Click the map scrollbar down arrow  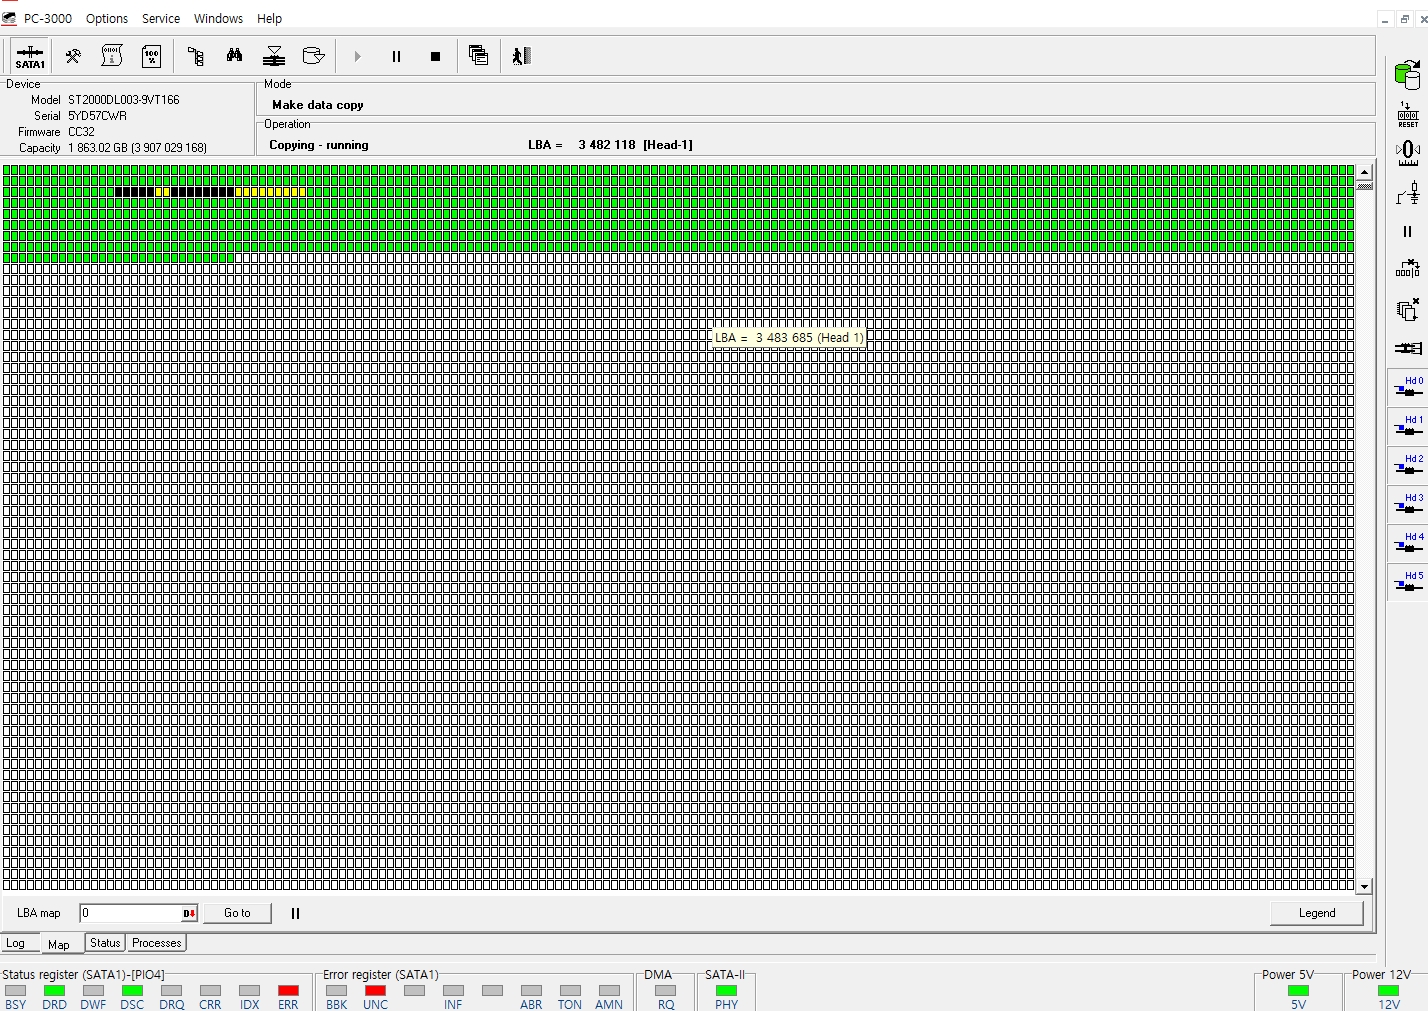(1364, 886)
